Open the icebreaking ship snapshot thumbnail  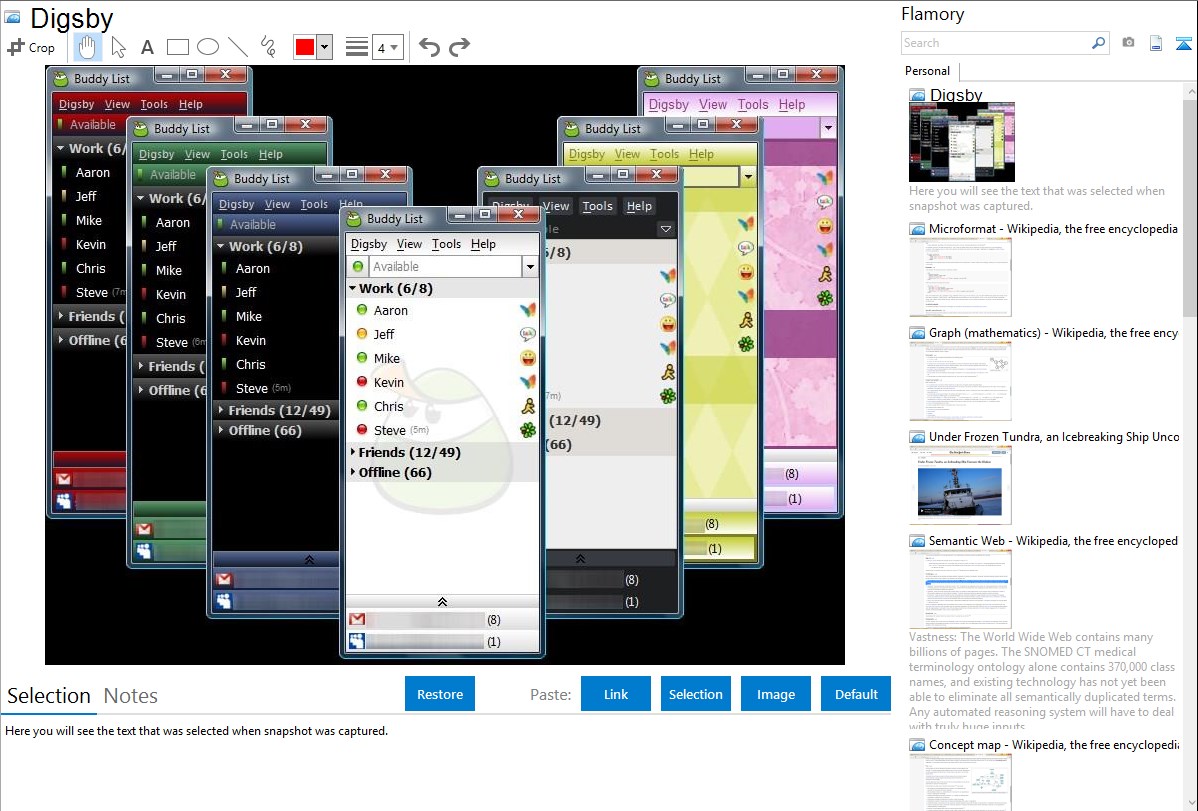click(960, 486)
